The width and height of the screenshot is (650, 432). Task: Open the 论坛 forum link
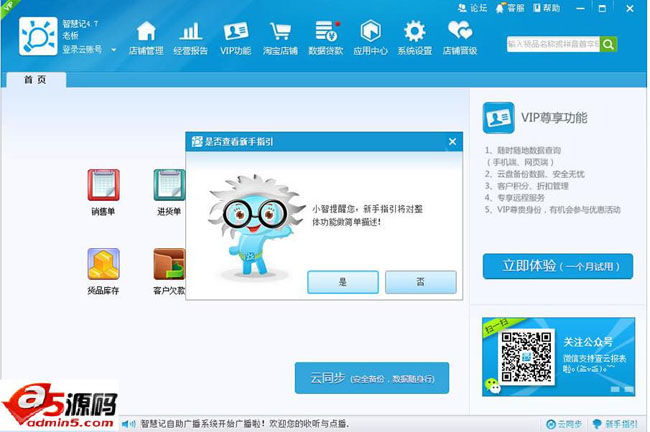473,8
